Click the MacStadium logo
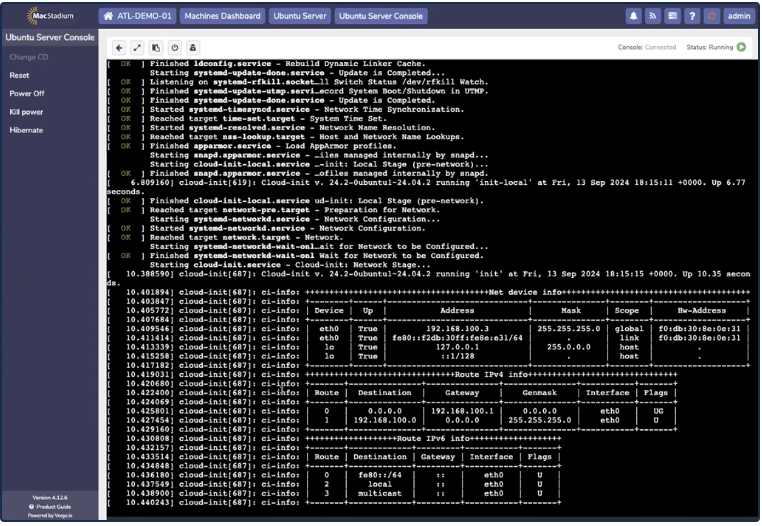The width and height of the screenshot is (762, 526). click(51, 16)
